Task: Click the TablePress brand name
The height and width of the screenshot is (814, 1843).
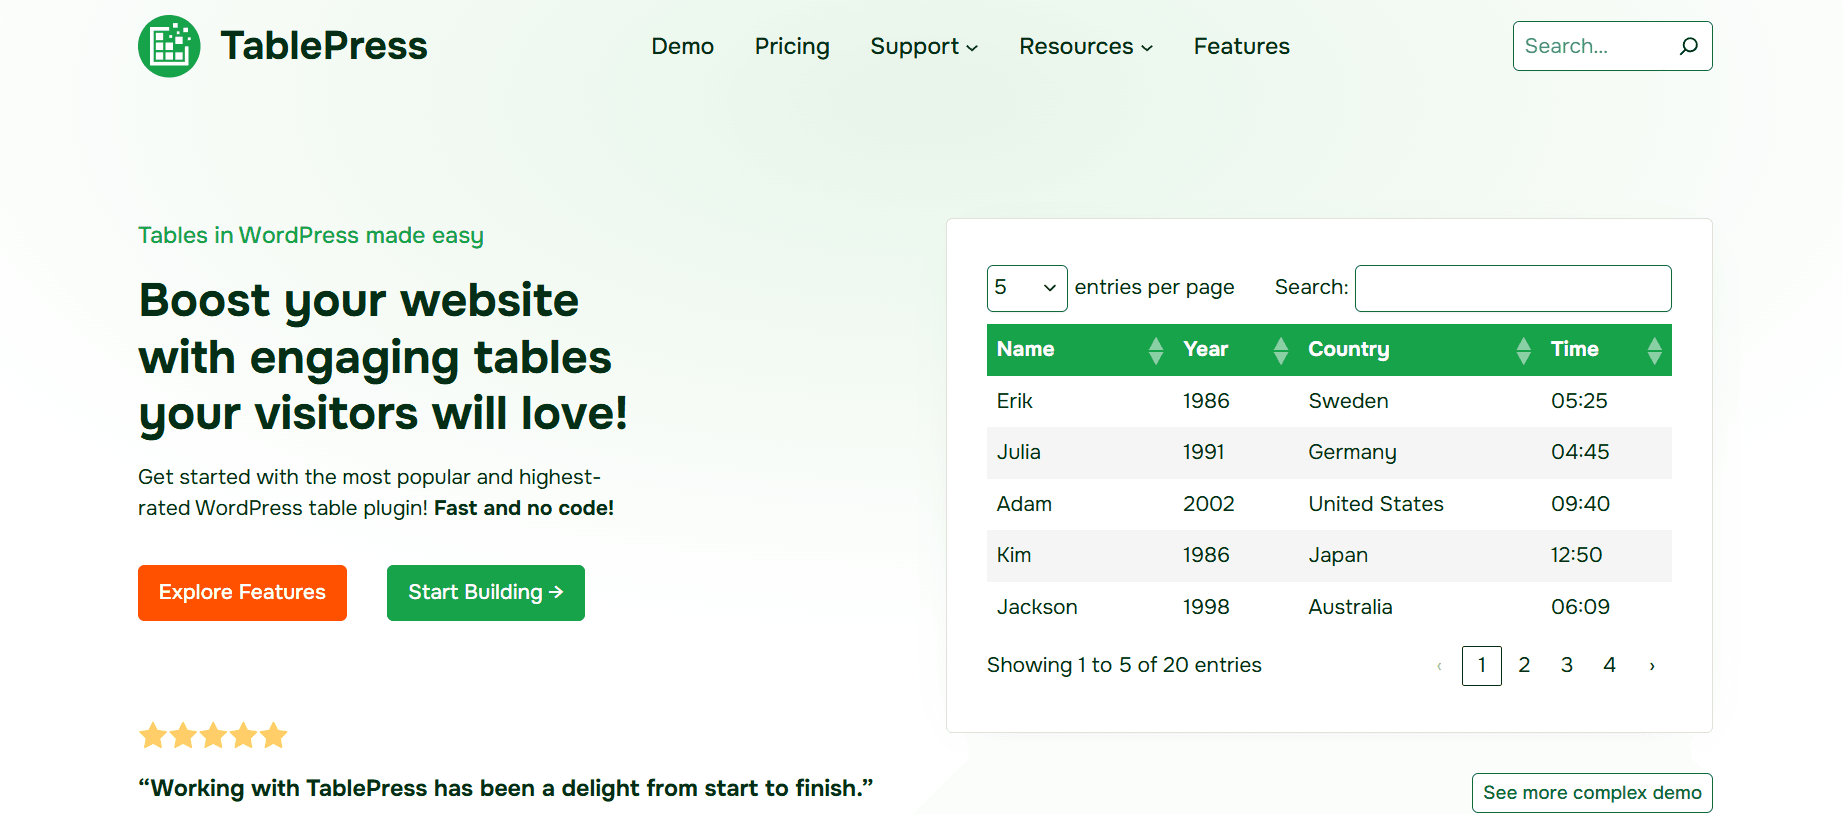Action: click(x=324, y=46)
